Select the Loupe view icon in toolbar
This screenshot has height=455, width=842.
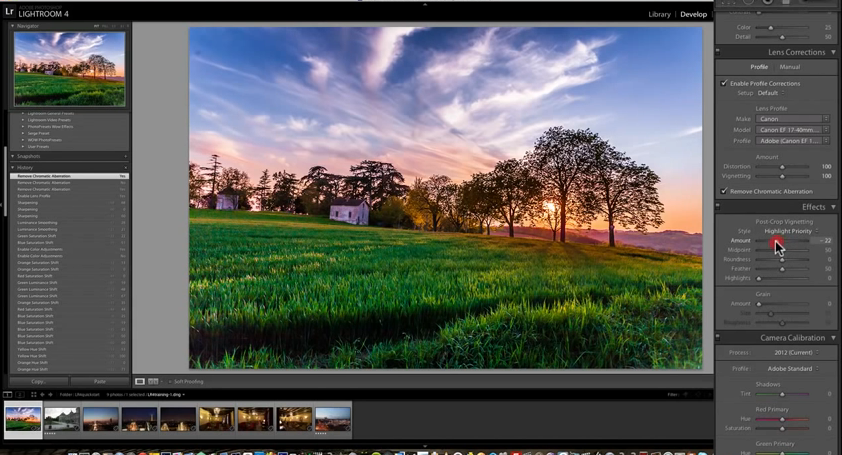[x=140, y=381]
